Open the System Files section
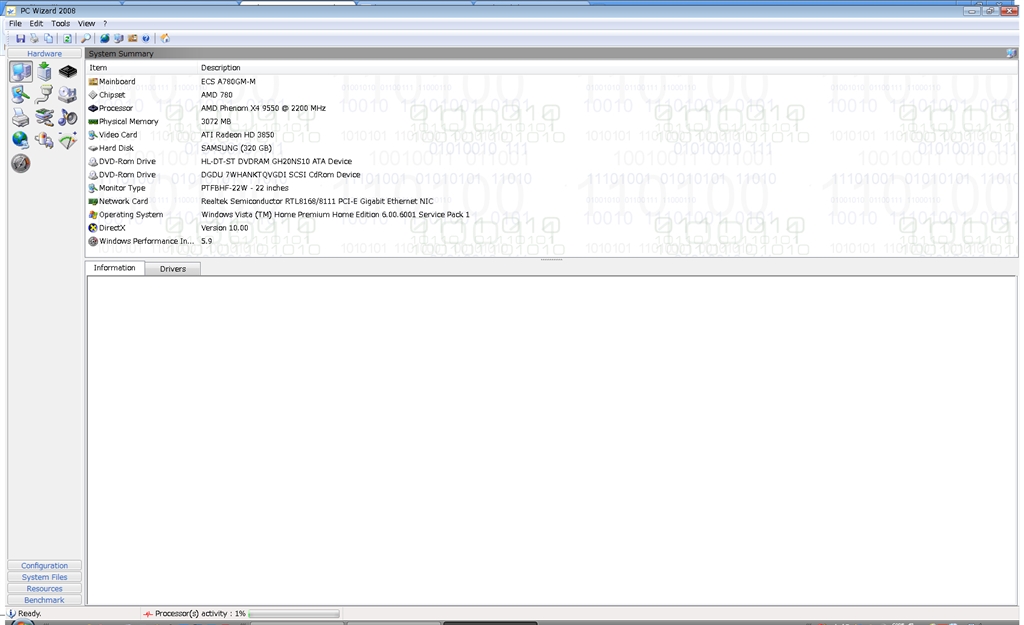1024x625 pixels. pos(44,577)
